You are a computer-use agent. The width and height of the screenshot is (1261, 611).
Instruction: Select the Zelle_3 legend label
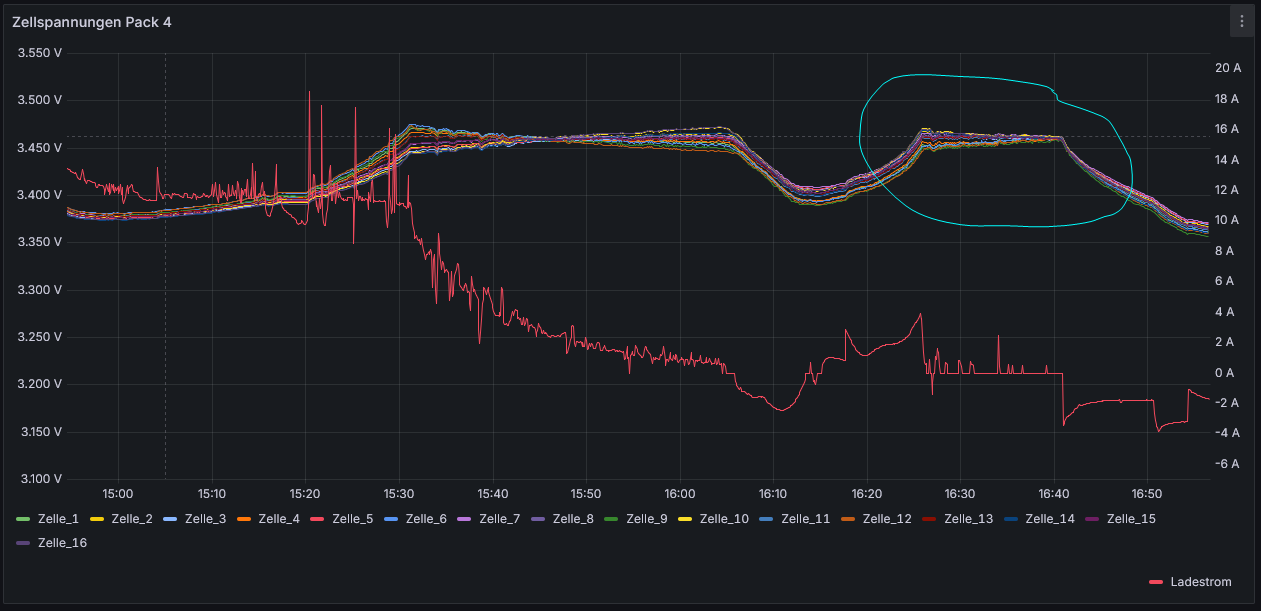coord(205,518)
